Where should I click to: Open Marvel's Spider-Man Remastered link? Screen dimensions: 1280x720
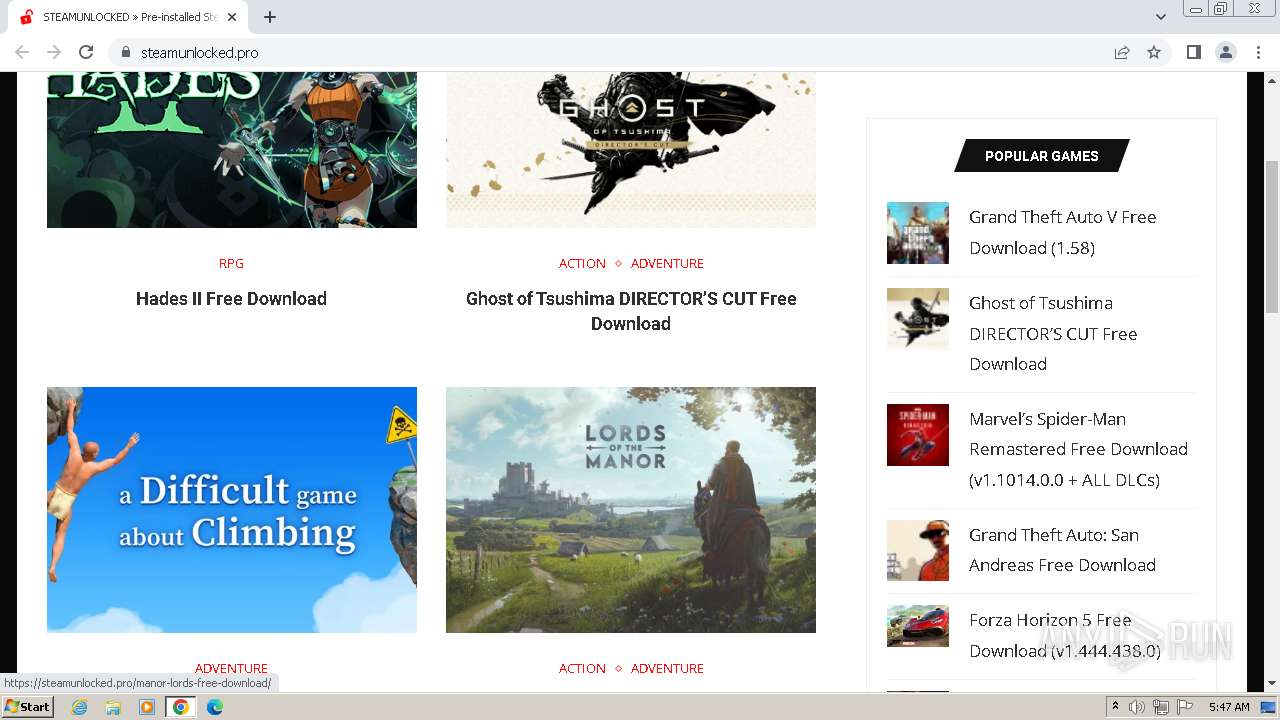tap(1079, 449)
